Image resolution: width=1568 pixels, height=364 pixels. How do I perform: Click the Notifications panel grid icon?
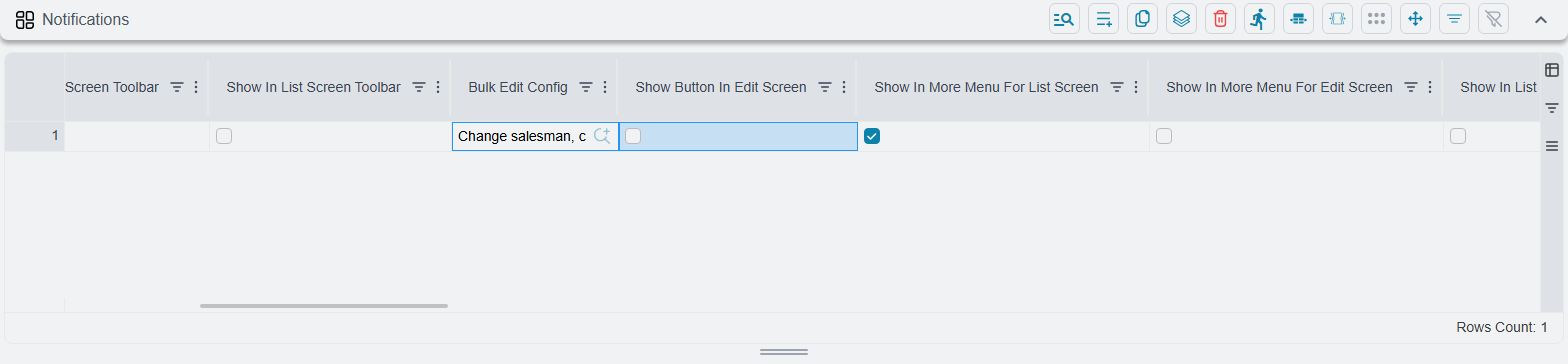pos(25,19)
